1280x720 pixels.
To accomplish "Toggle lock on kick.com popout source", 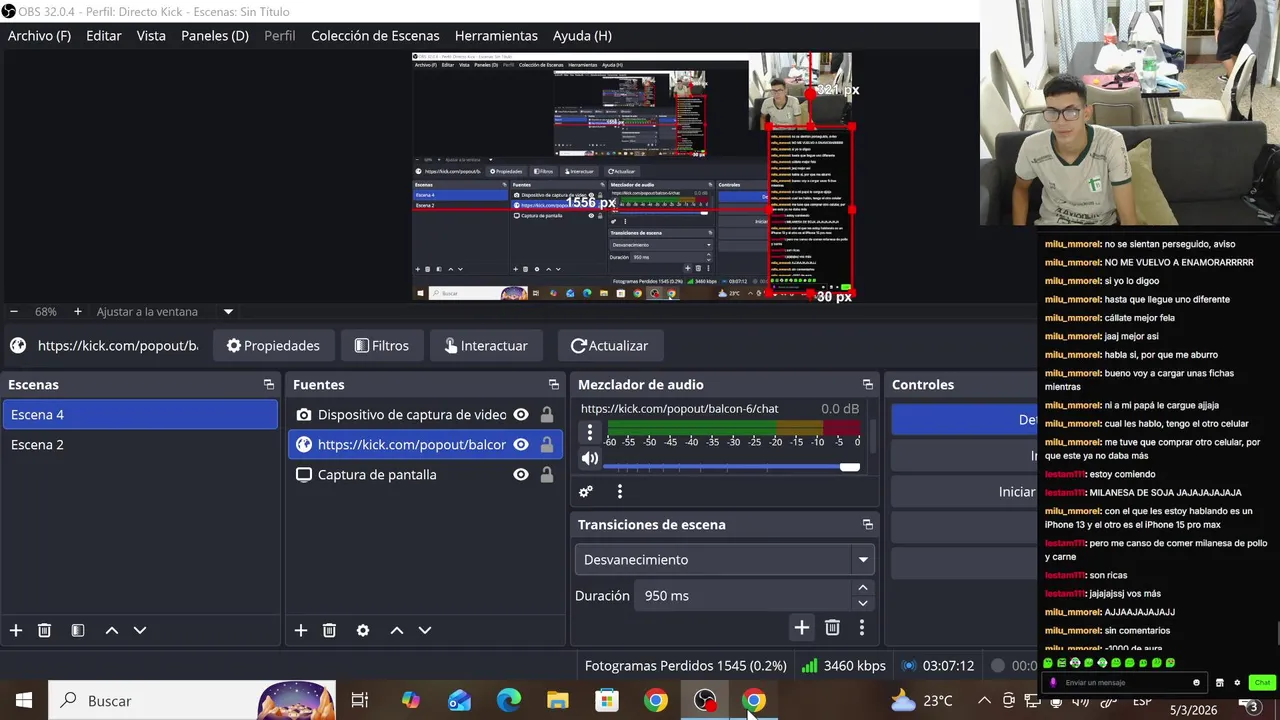I will [547, 444].
